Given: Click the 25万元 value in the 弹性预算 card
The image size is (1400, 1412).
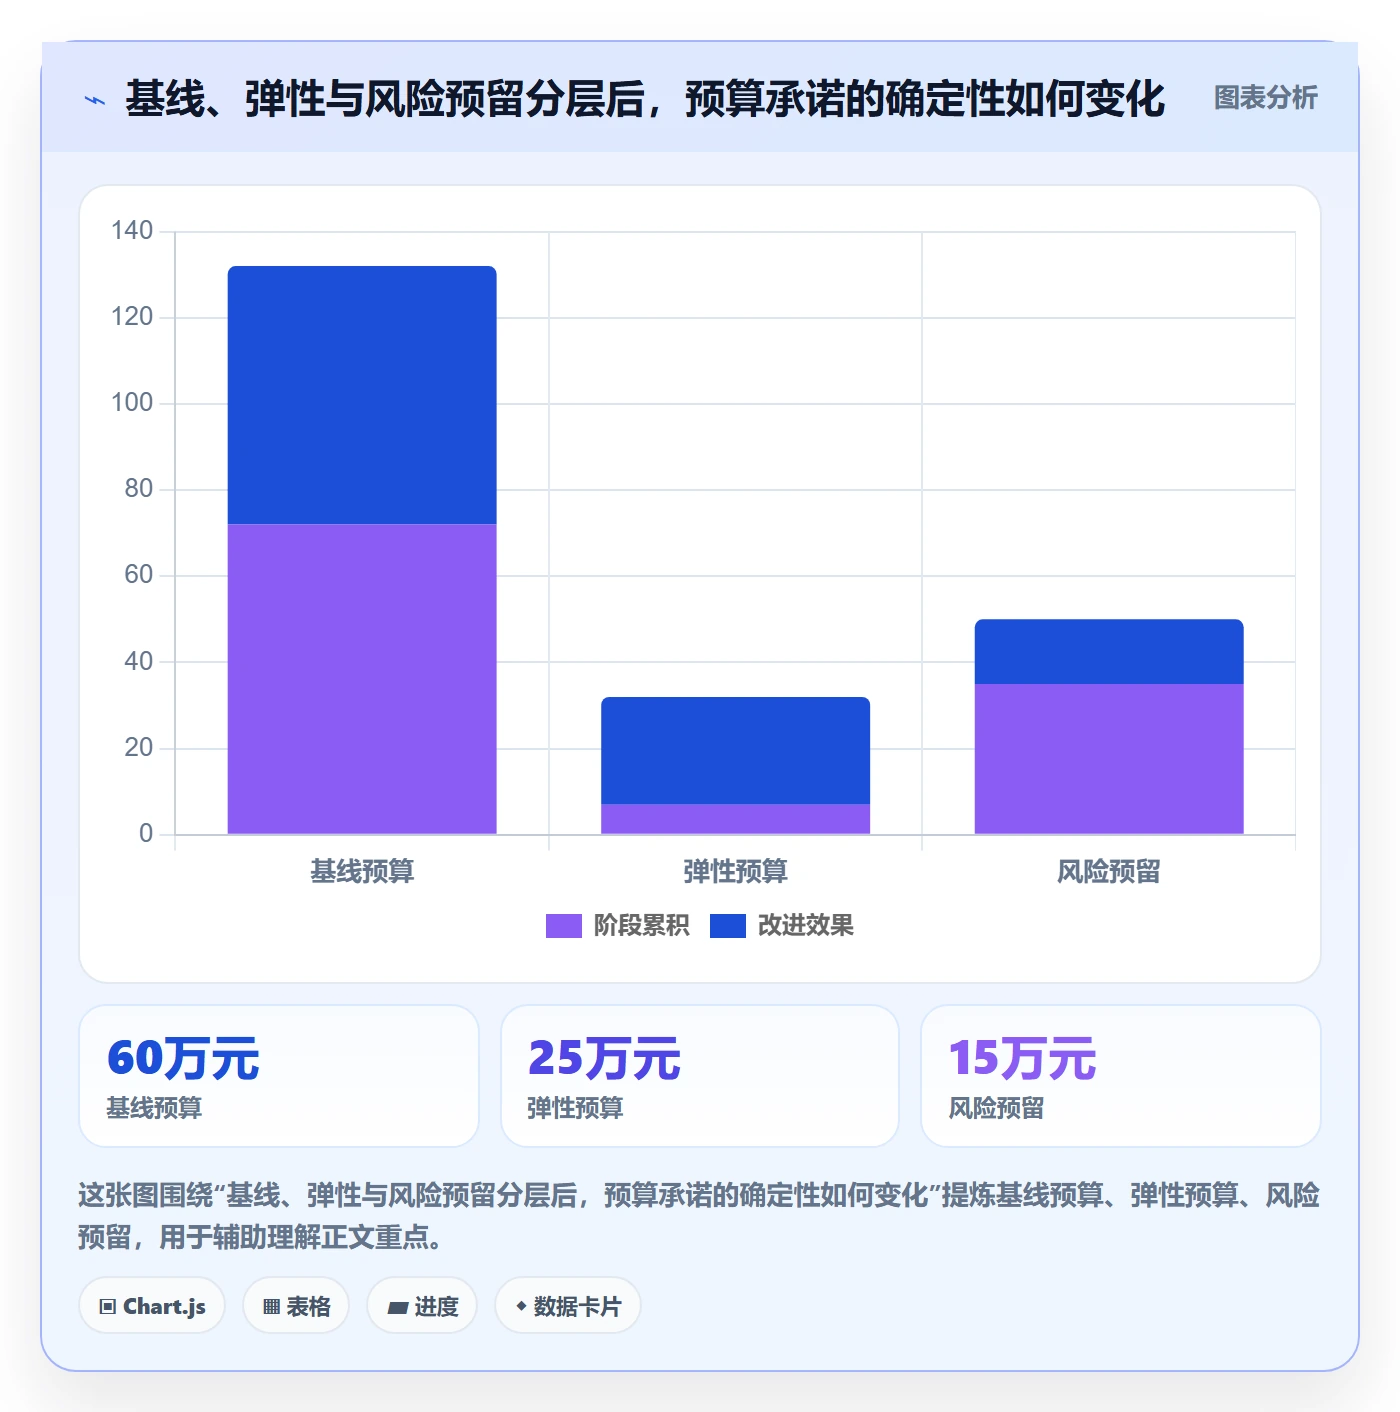Looking at the screenshot, I should coord(604,1058).
